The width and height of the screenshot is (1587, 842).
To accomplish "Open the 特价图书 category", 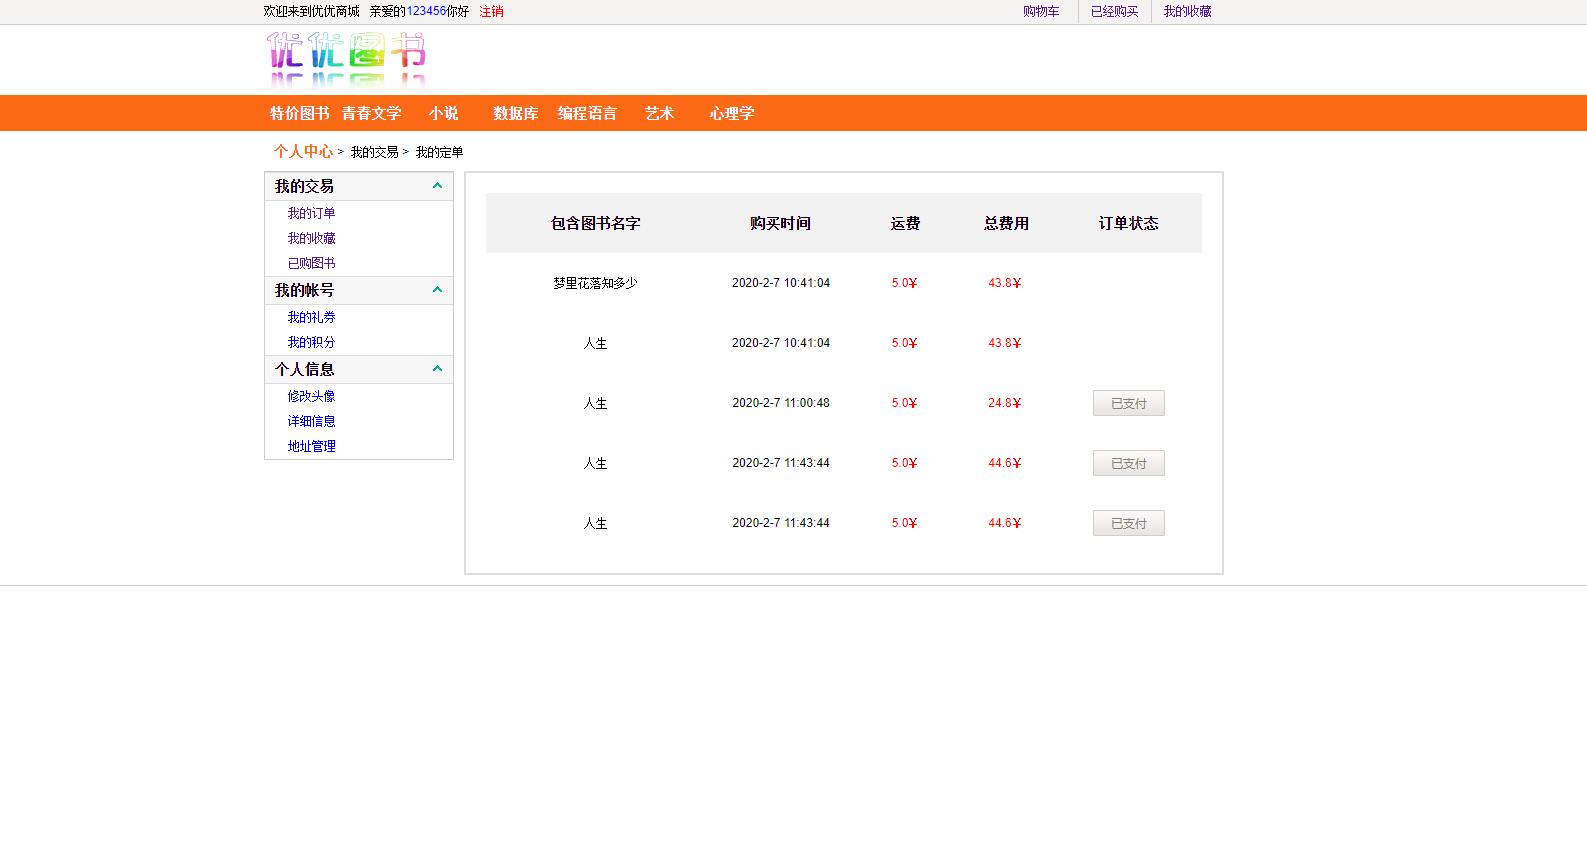I will 299,113.
